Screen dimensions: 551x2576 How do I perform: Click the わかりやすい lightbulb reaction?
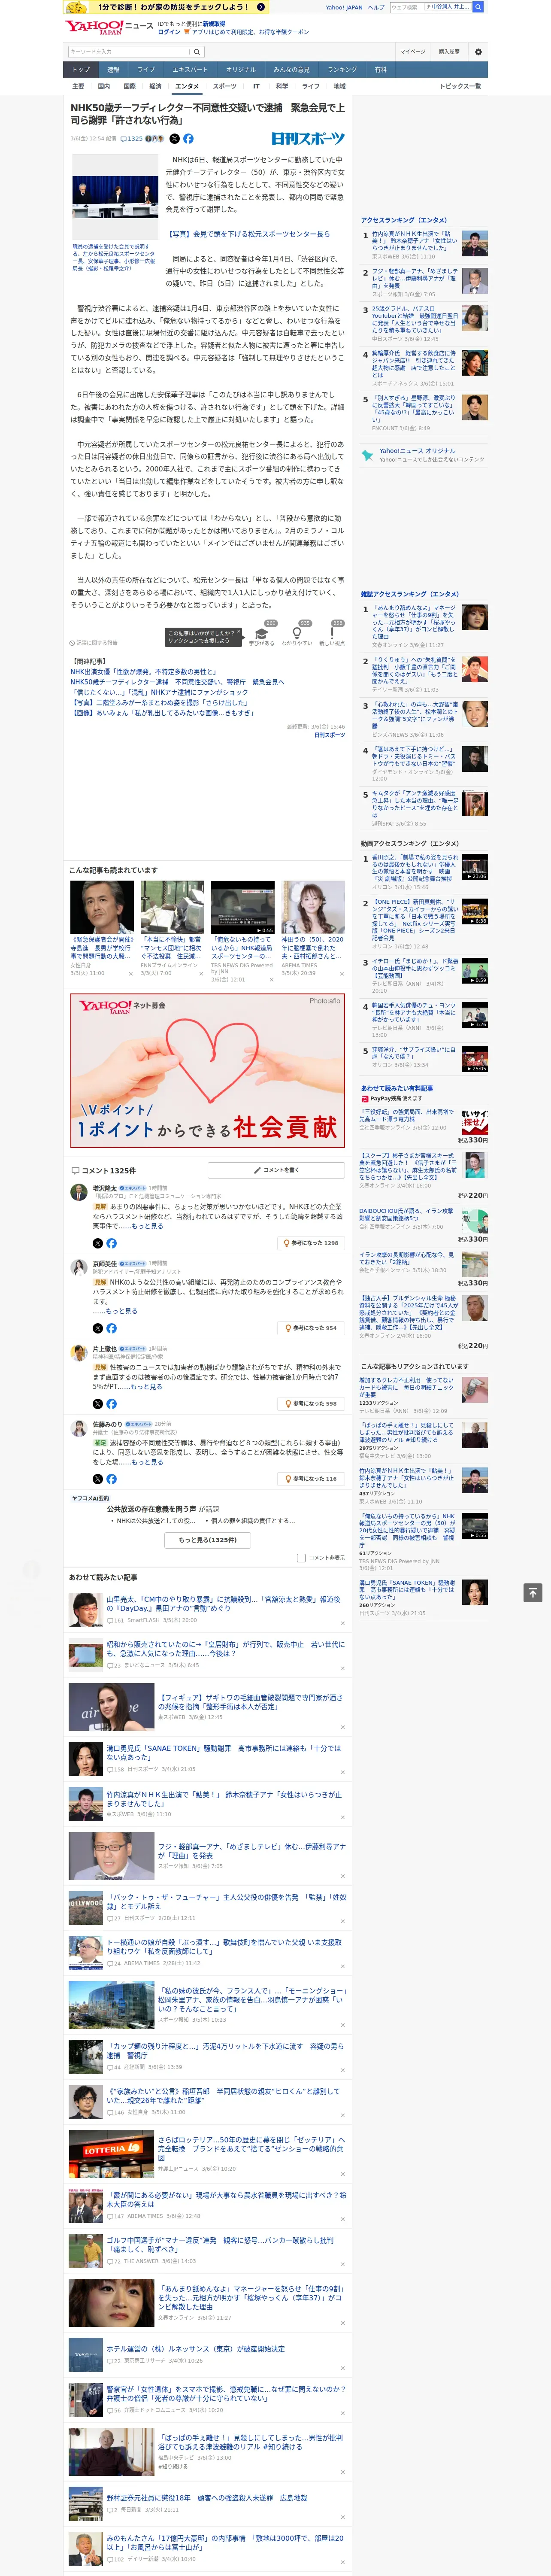coord(296,632)
